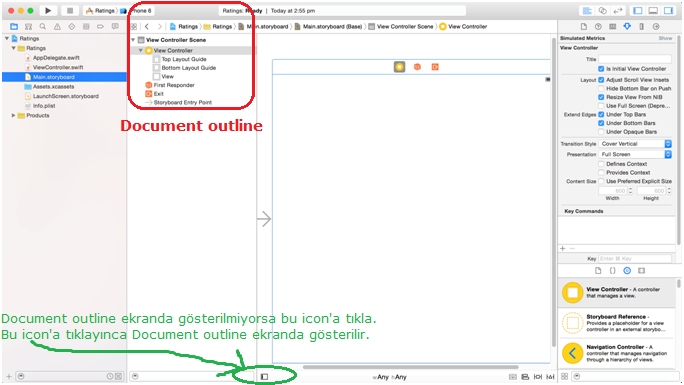Image resolution: width=684 pixels, height=385 pixels.
Task: Switch to Standard editor
Action: (x=588, y=10)
